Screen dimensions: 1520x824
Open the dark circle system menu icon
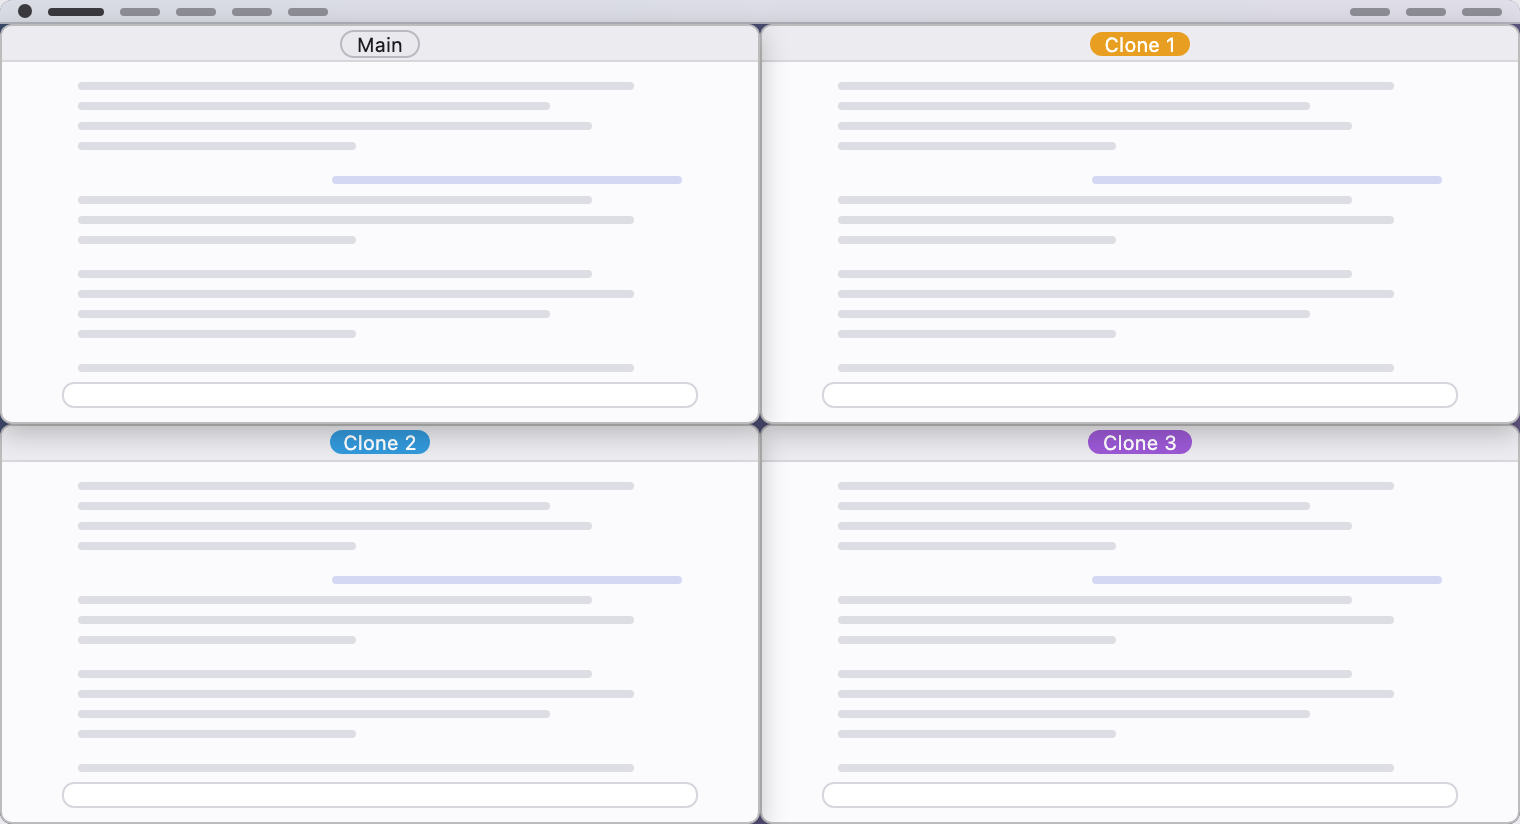point(25,12)
